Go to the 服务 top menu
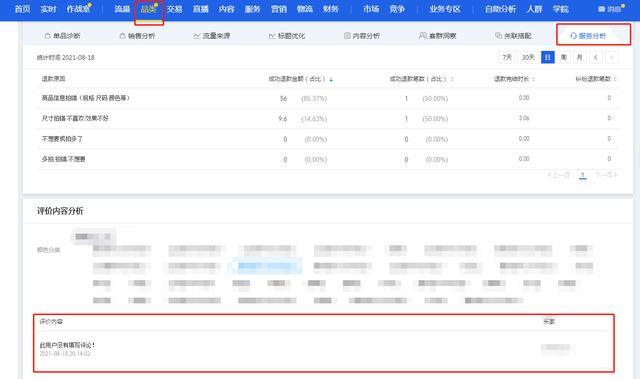The height and width of the screenshot is (379, 640). point(253,9)
